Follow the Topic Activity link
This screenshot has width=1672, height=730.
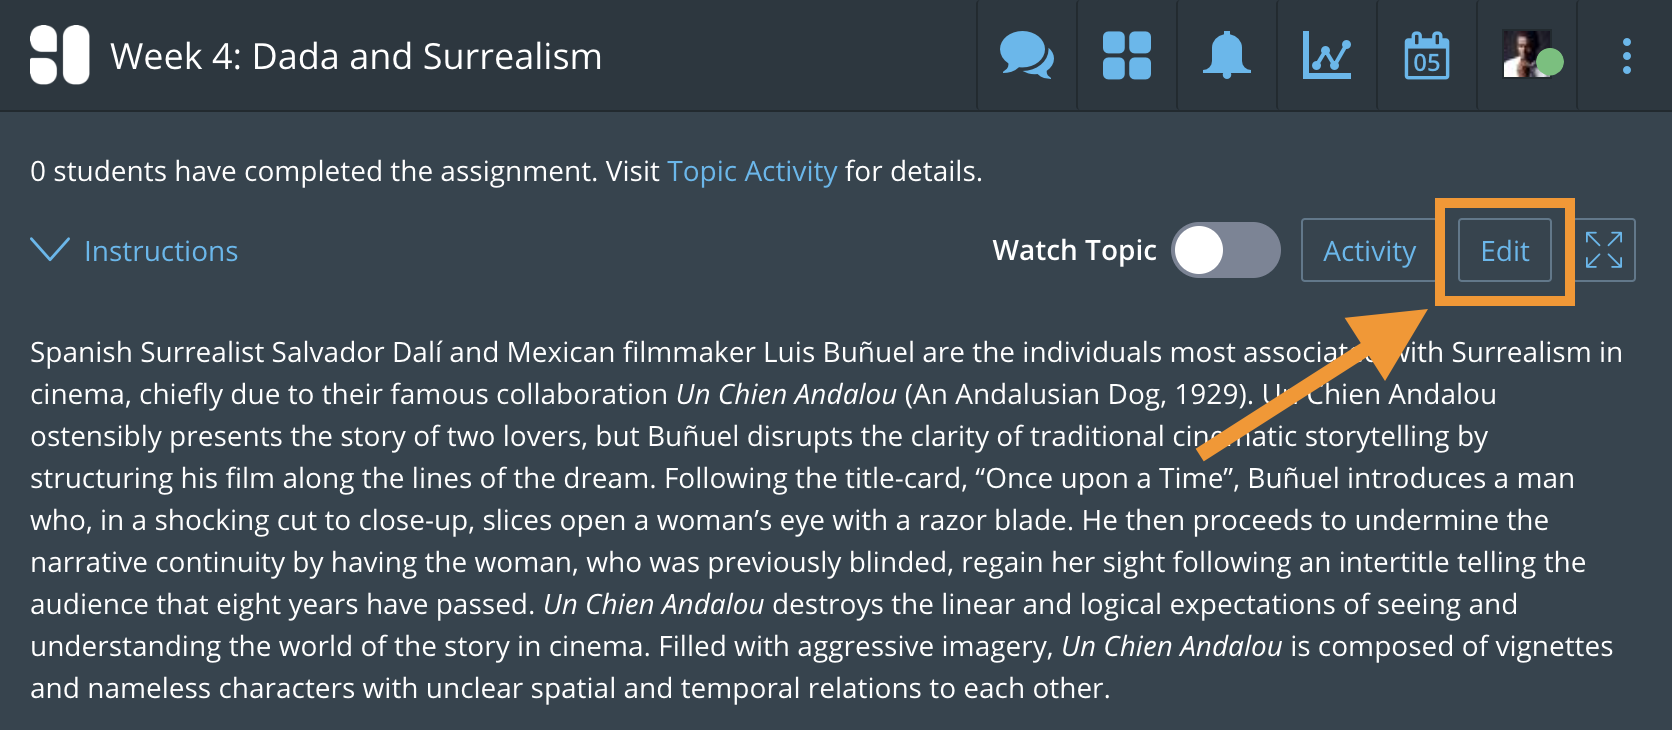click(x=751, y=171)
